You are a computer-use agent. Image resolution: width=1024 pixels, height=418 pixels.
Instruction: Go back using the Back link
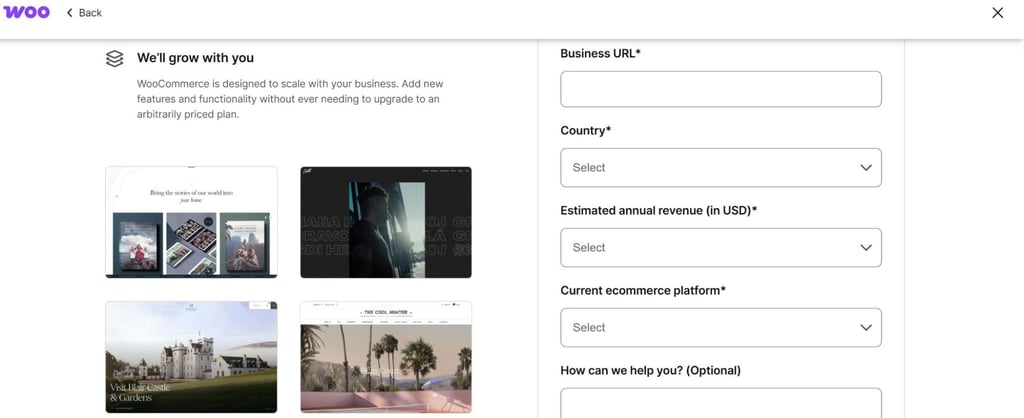[84, 12]
